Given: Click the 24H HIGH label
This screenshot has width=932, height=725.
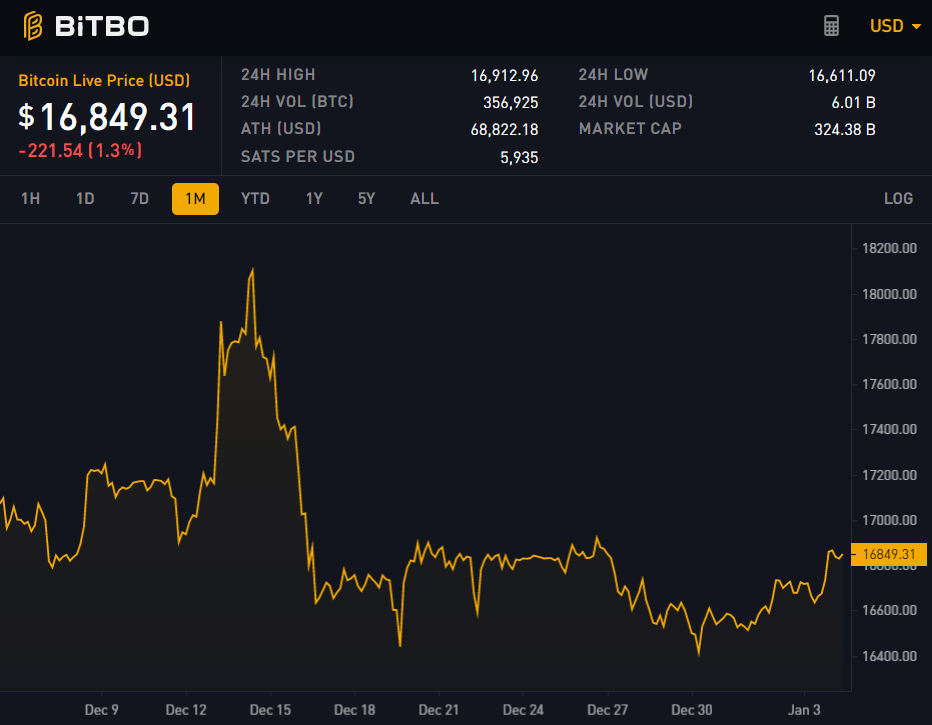Looking at the screenshot, I should point(278,74).
